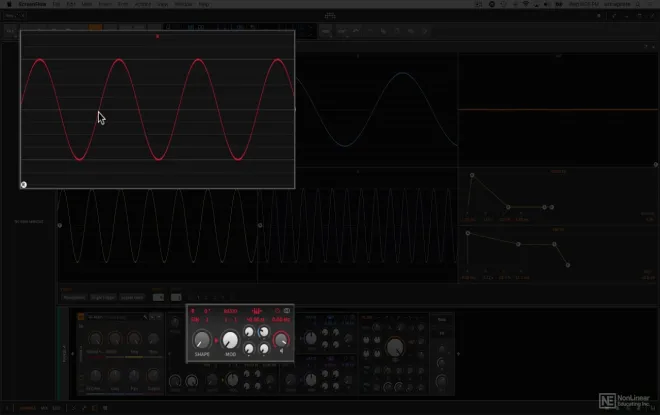The width and height of the screenshot is (660, 415).
Task: Click the top peak point of the upper envelope
Action: pyautogui.click(x=472, y=175)
